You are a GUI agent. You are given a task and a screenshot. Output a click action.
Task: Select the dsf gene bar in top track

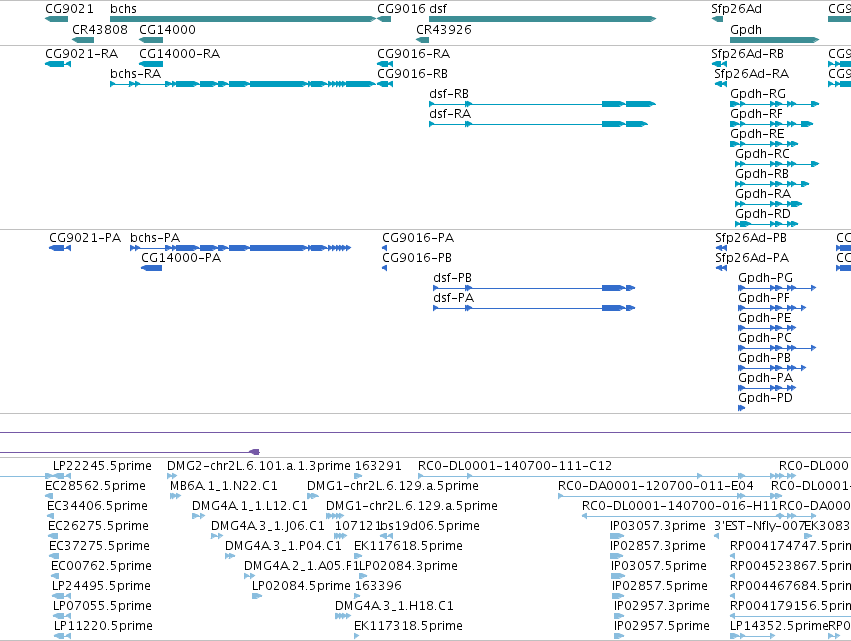(542, 19)
